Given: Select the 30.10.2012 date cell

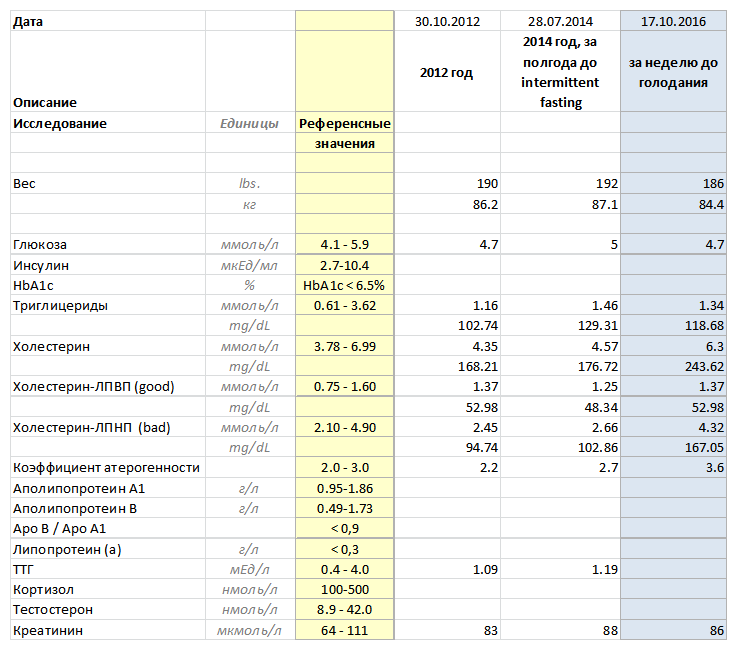Looking at the screenshot, I should coord(447,22).
